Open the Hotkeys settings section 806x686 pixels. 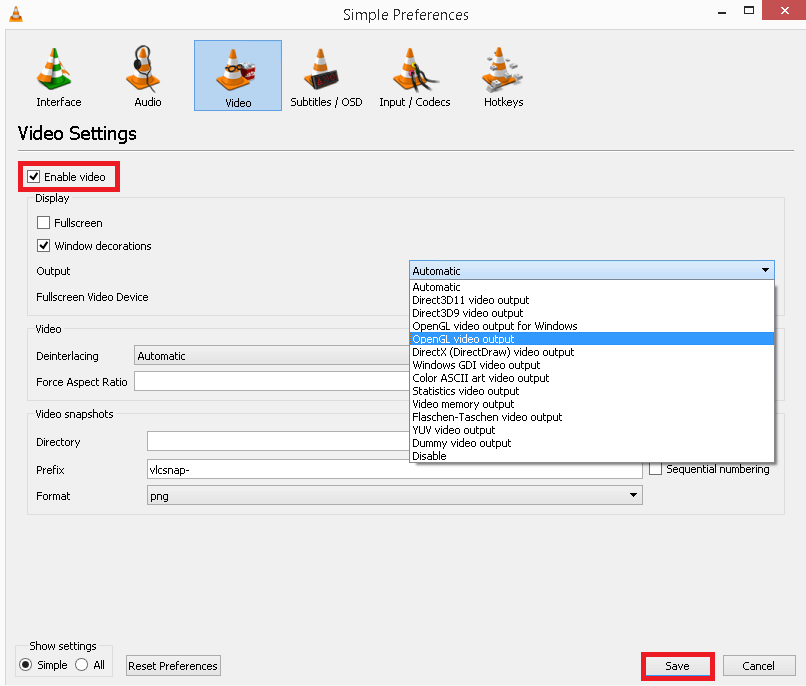click(502, 75)
